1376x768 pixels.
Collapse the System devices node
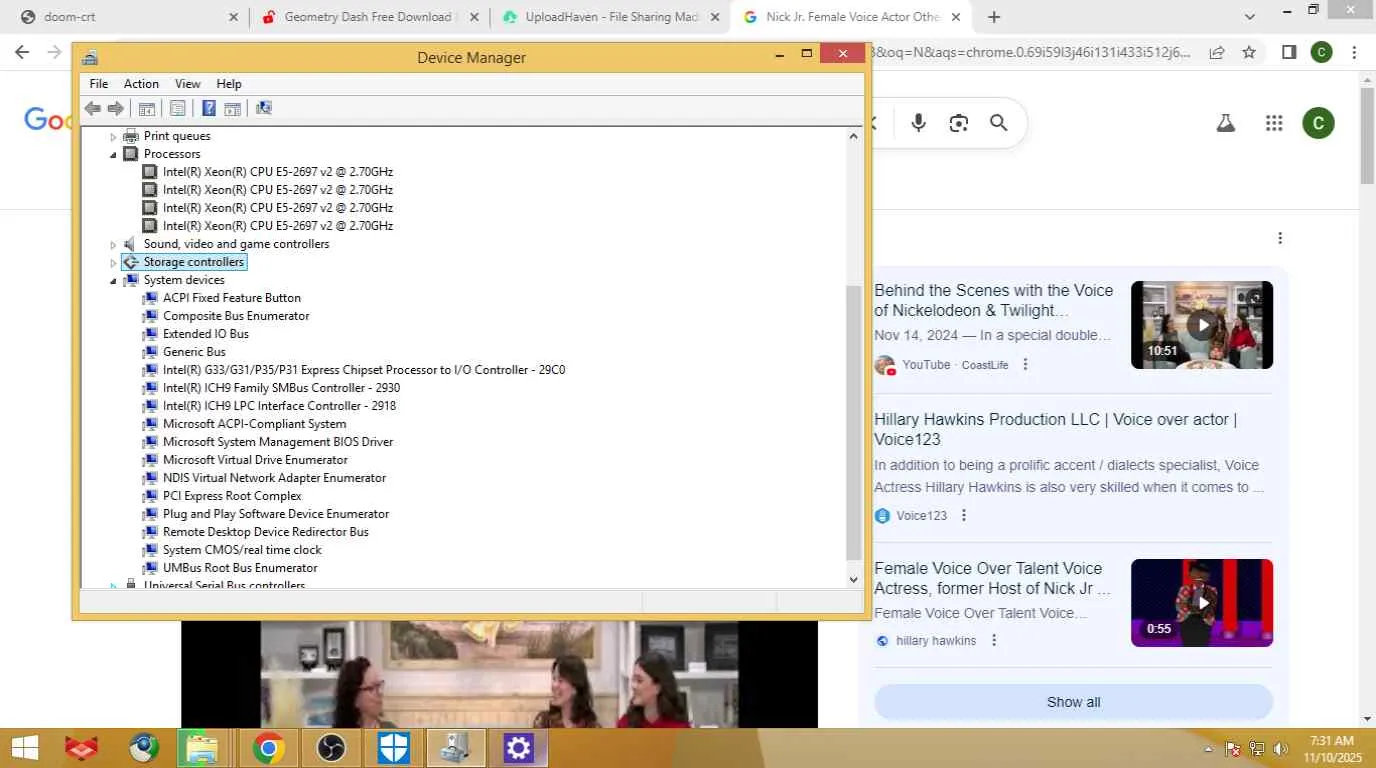coord(113,280)
